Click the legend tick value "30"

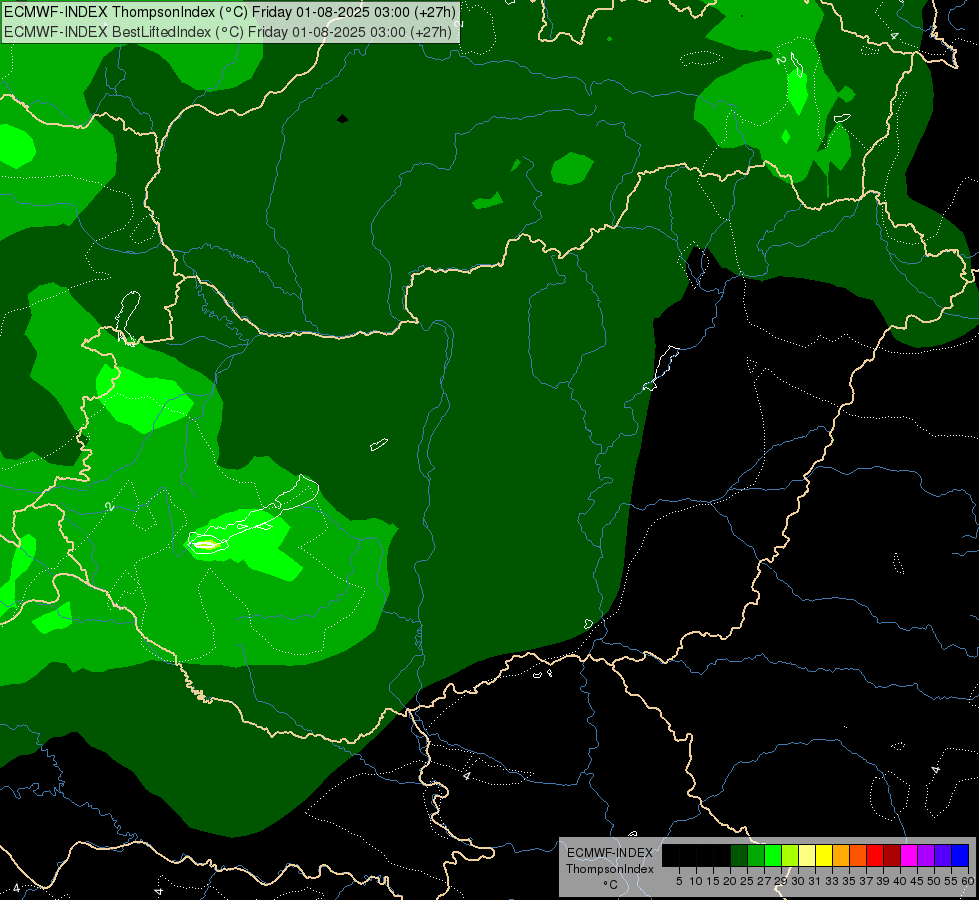pos(798,881)
